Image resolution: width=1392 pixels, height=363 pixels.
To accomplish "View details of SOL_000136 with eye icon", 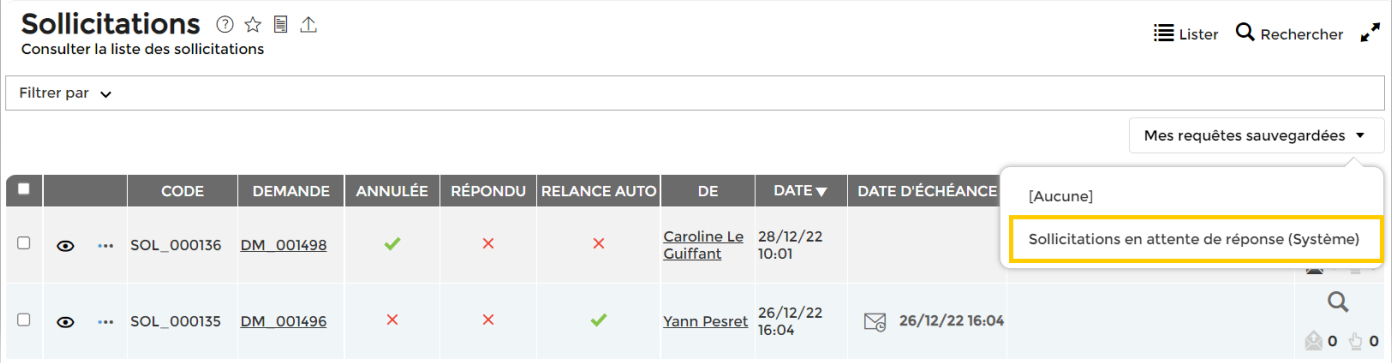I will point(66,245).
